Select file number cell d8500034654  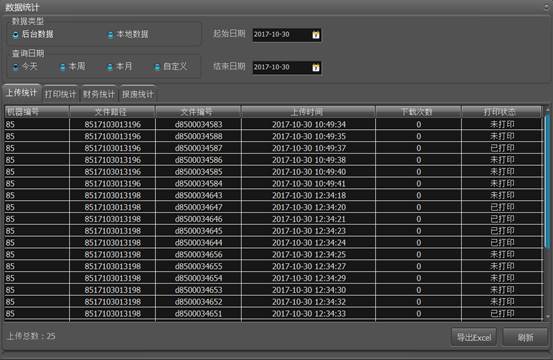pyautogui.click(x=199, y=278)
